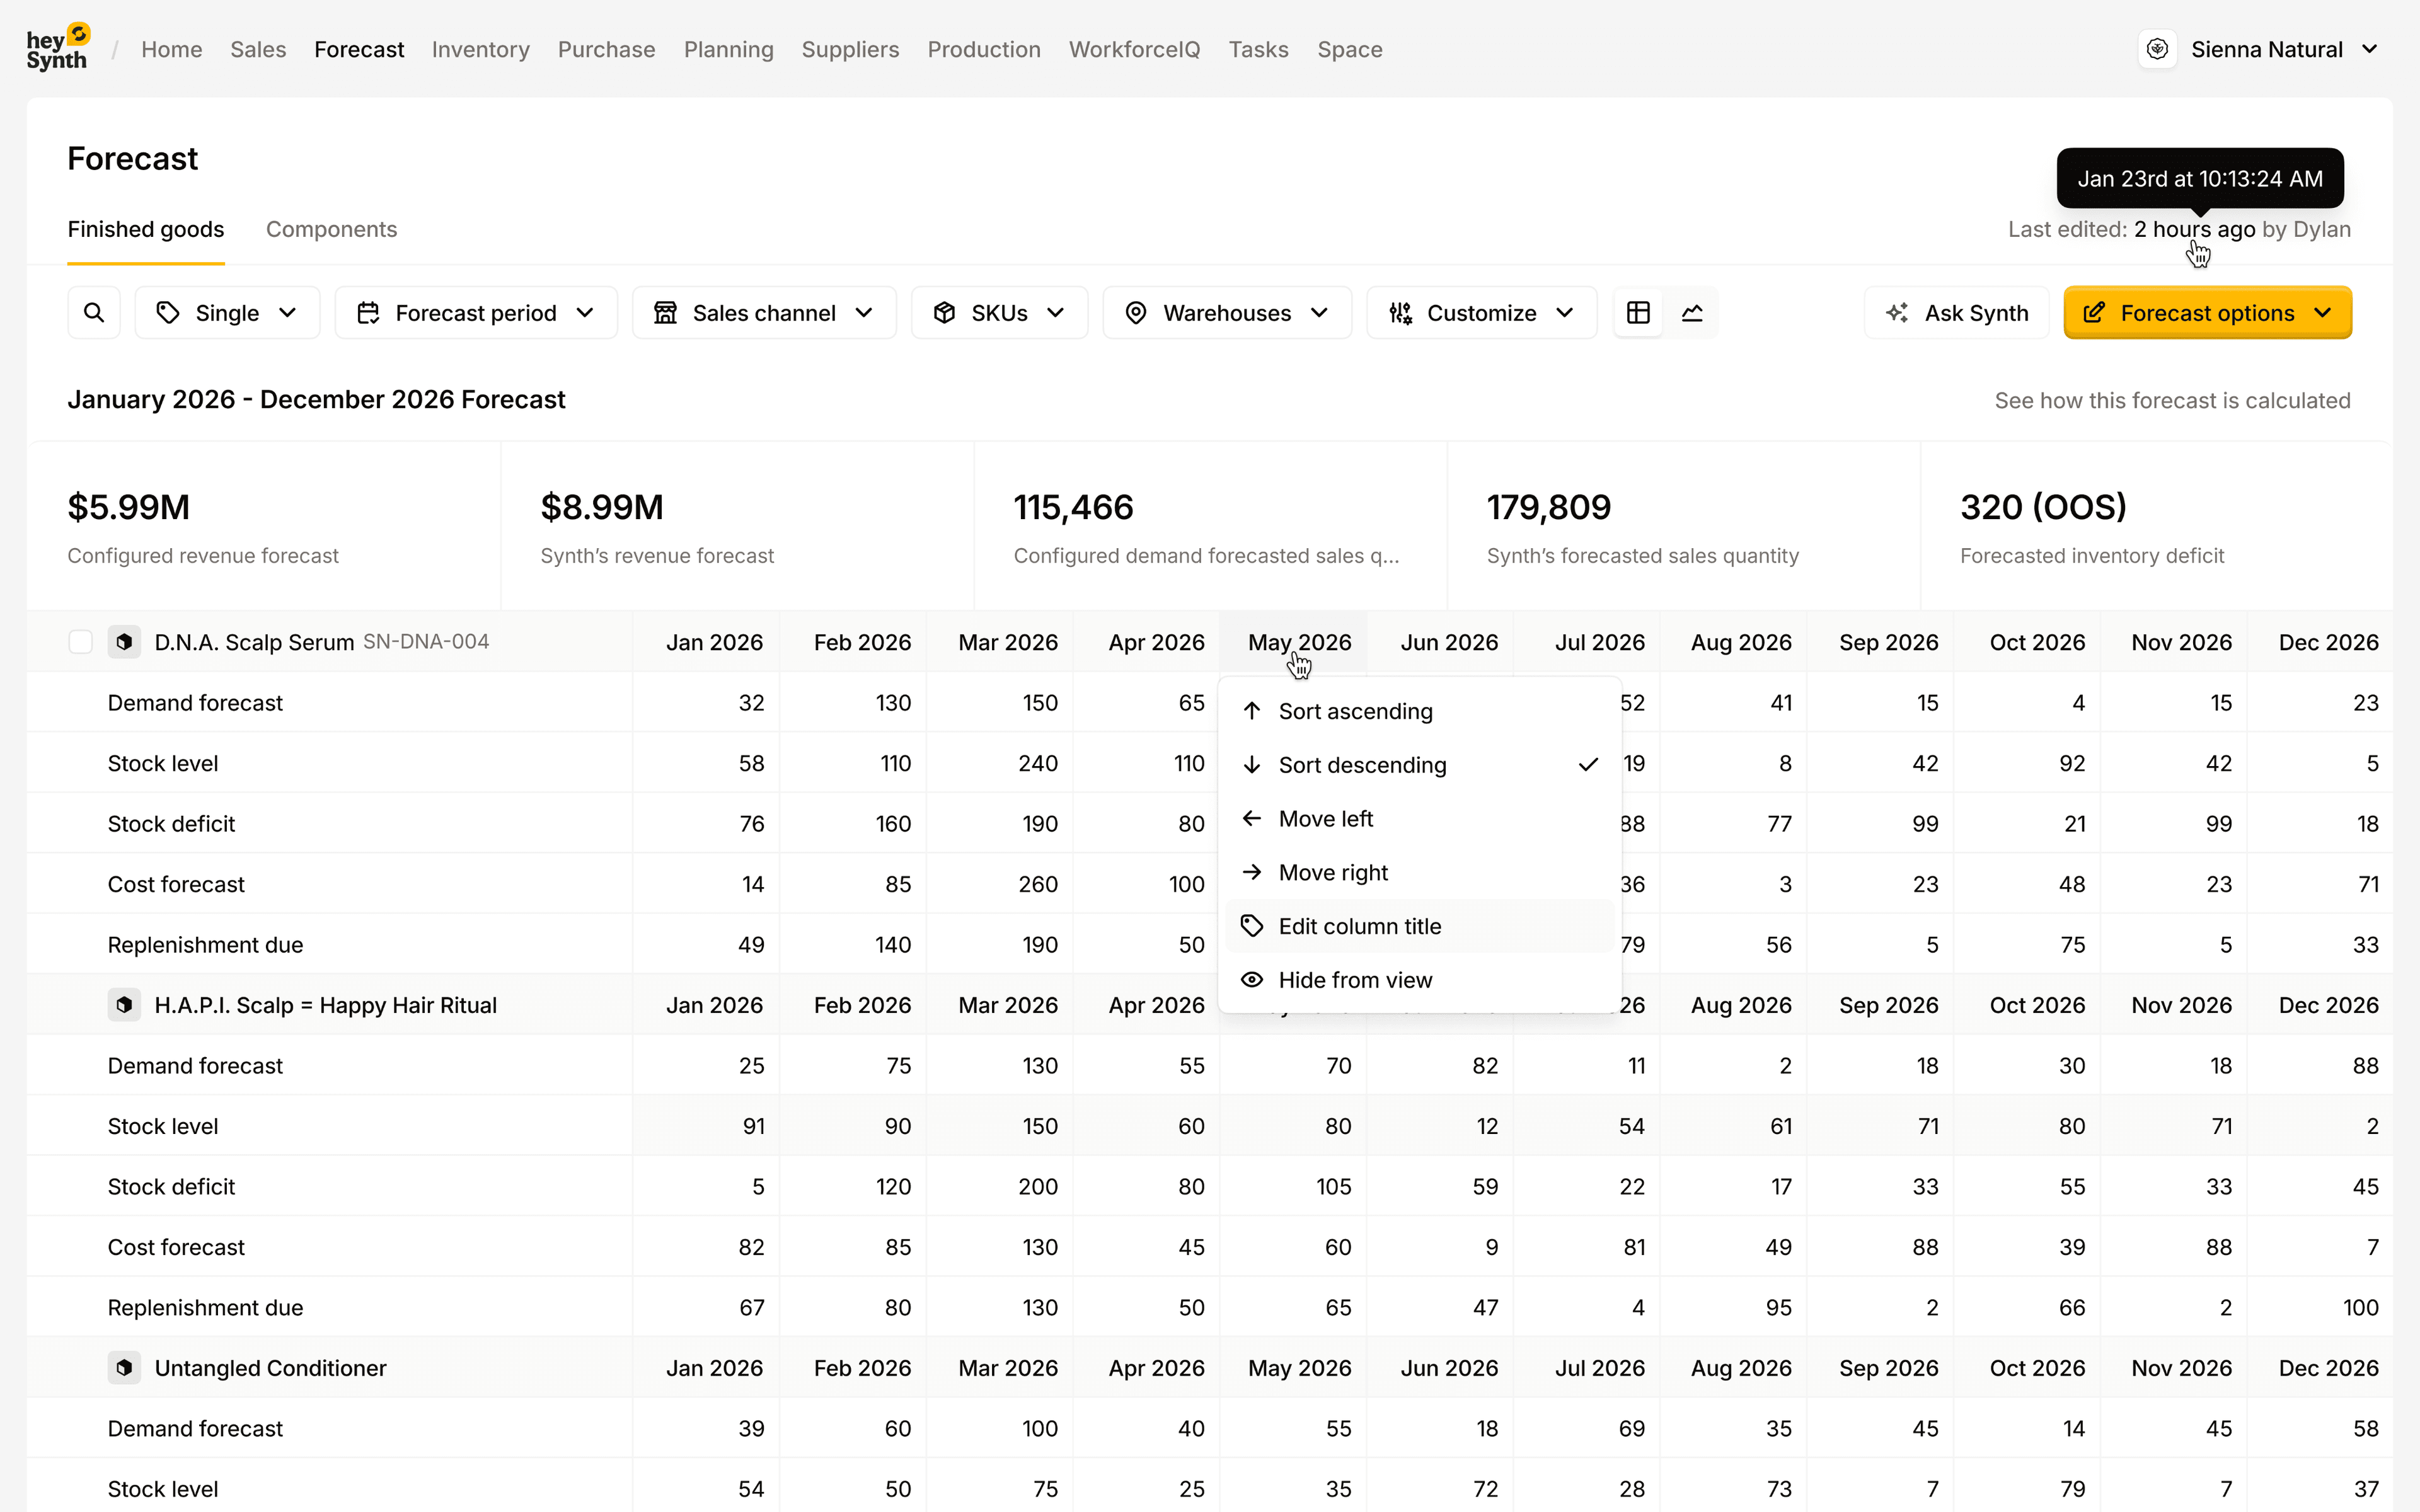
Task: Switch to table grid view icon
Action: (1638, 313)
